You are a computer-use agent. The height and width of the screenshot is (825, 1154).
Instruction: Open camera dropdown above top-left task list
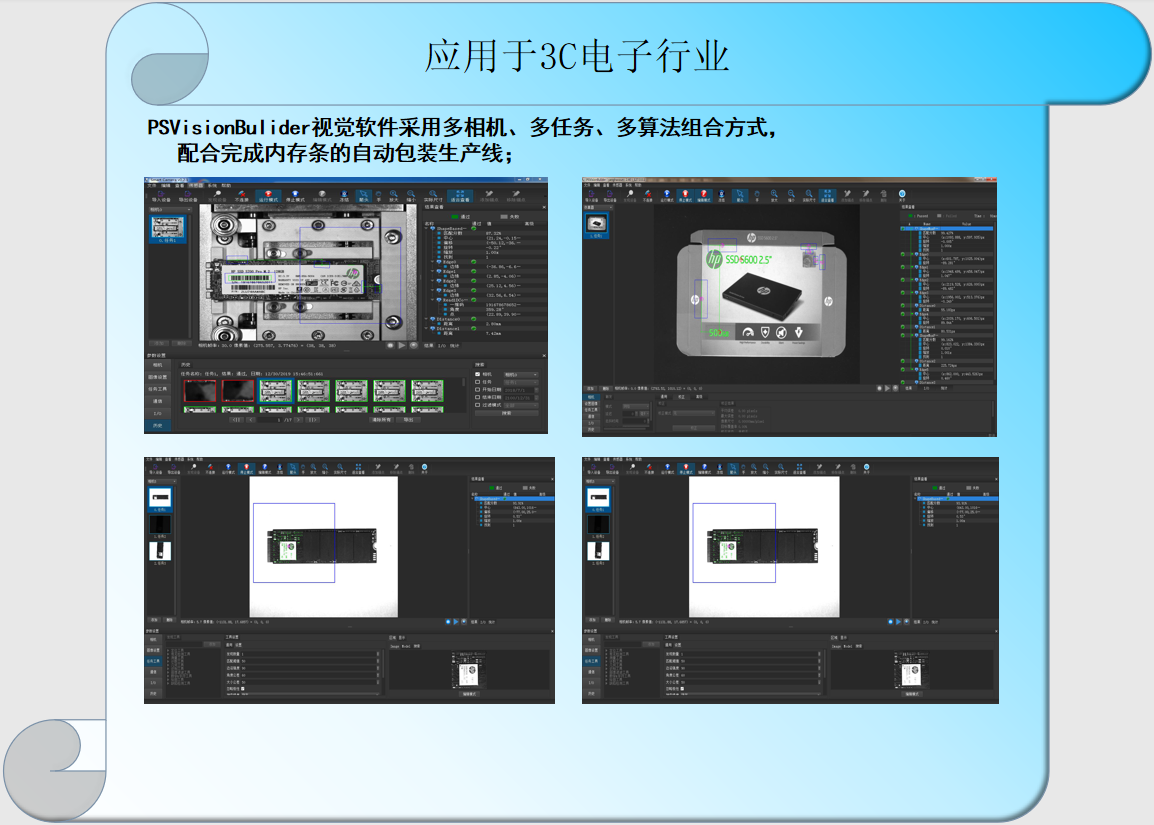coord(170,210)
